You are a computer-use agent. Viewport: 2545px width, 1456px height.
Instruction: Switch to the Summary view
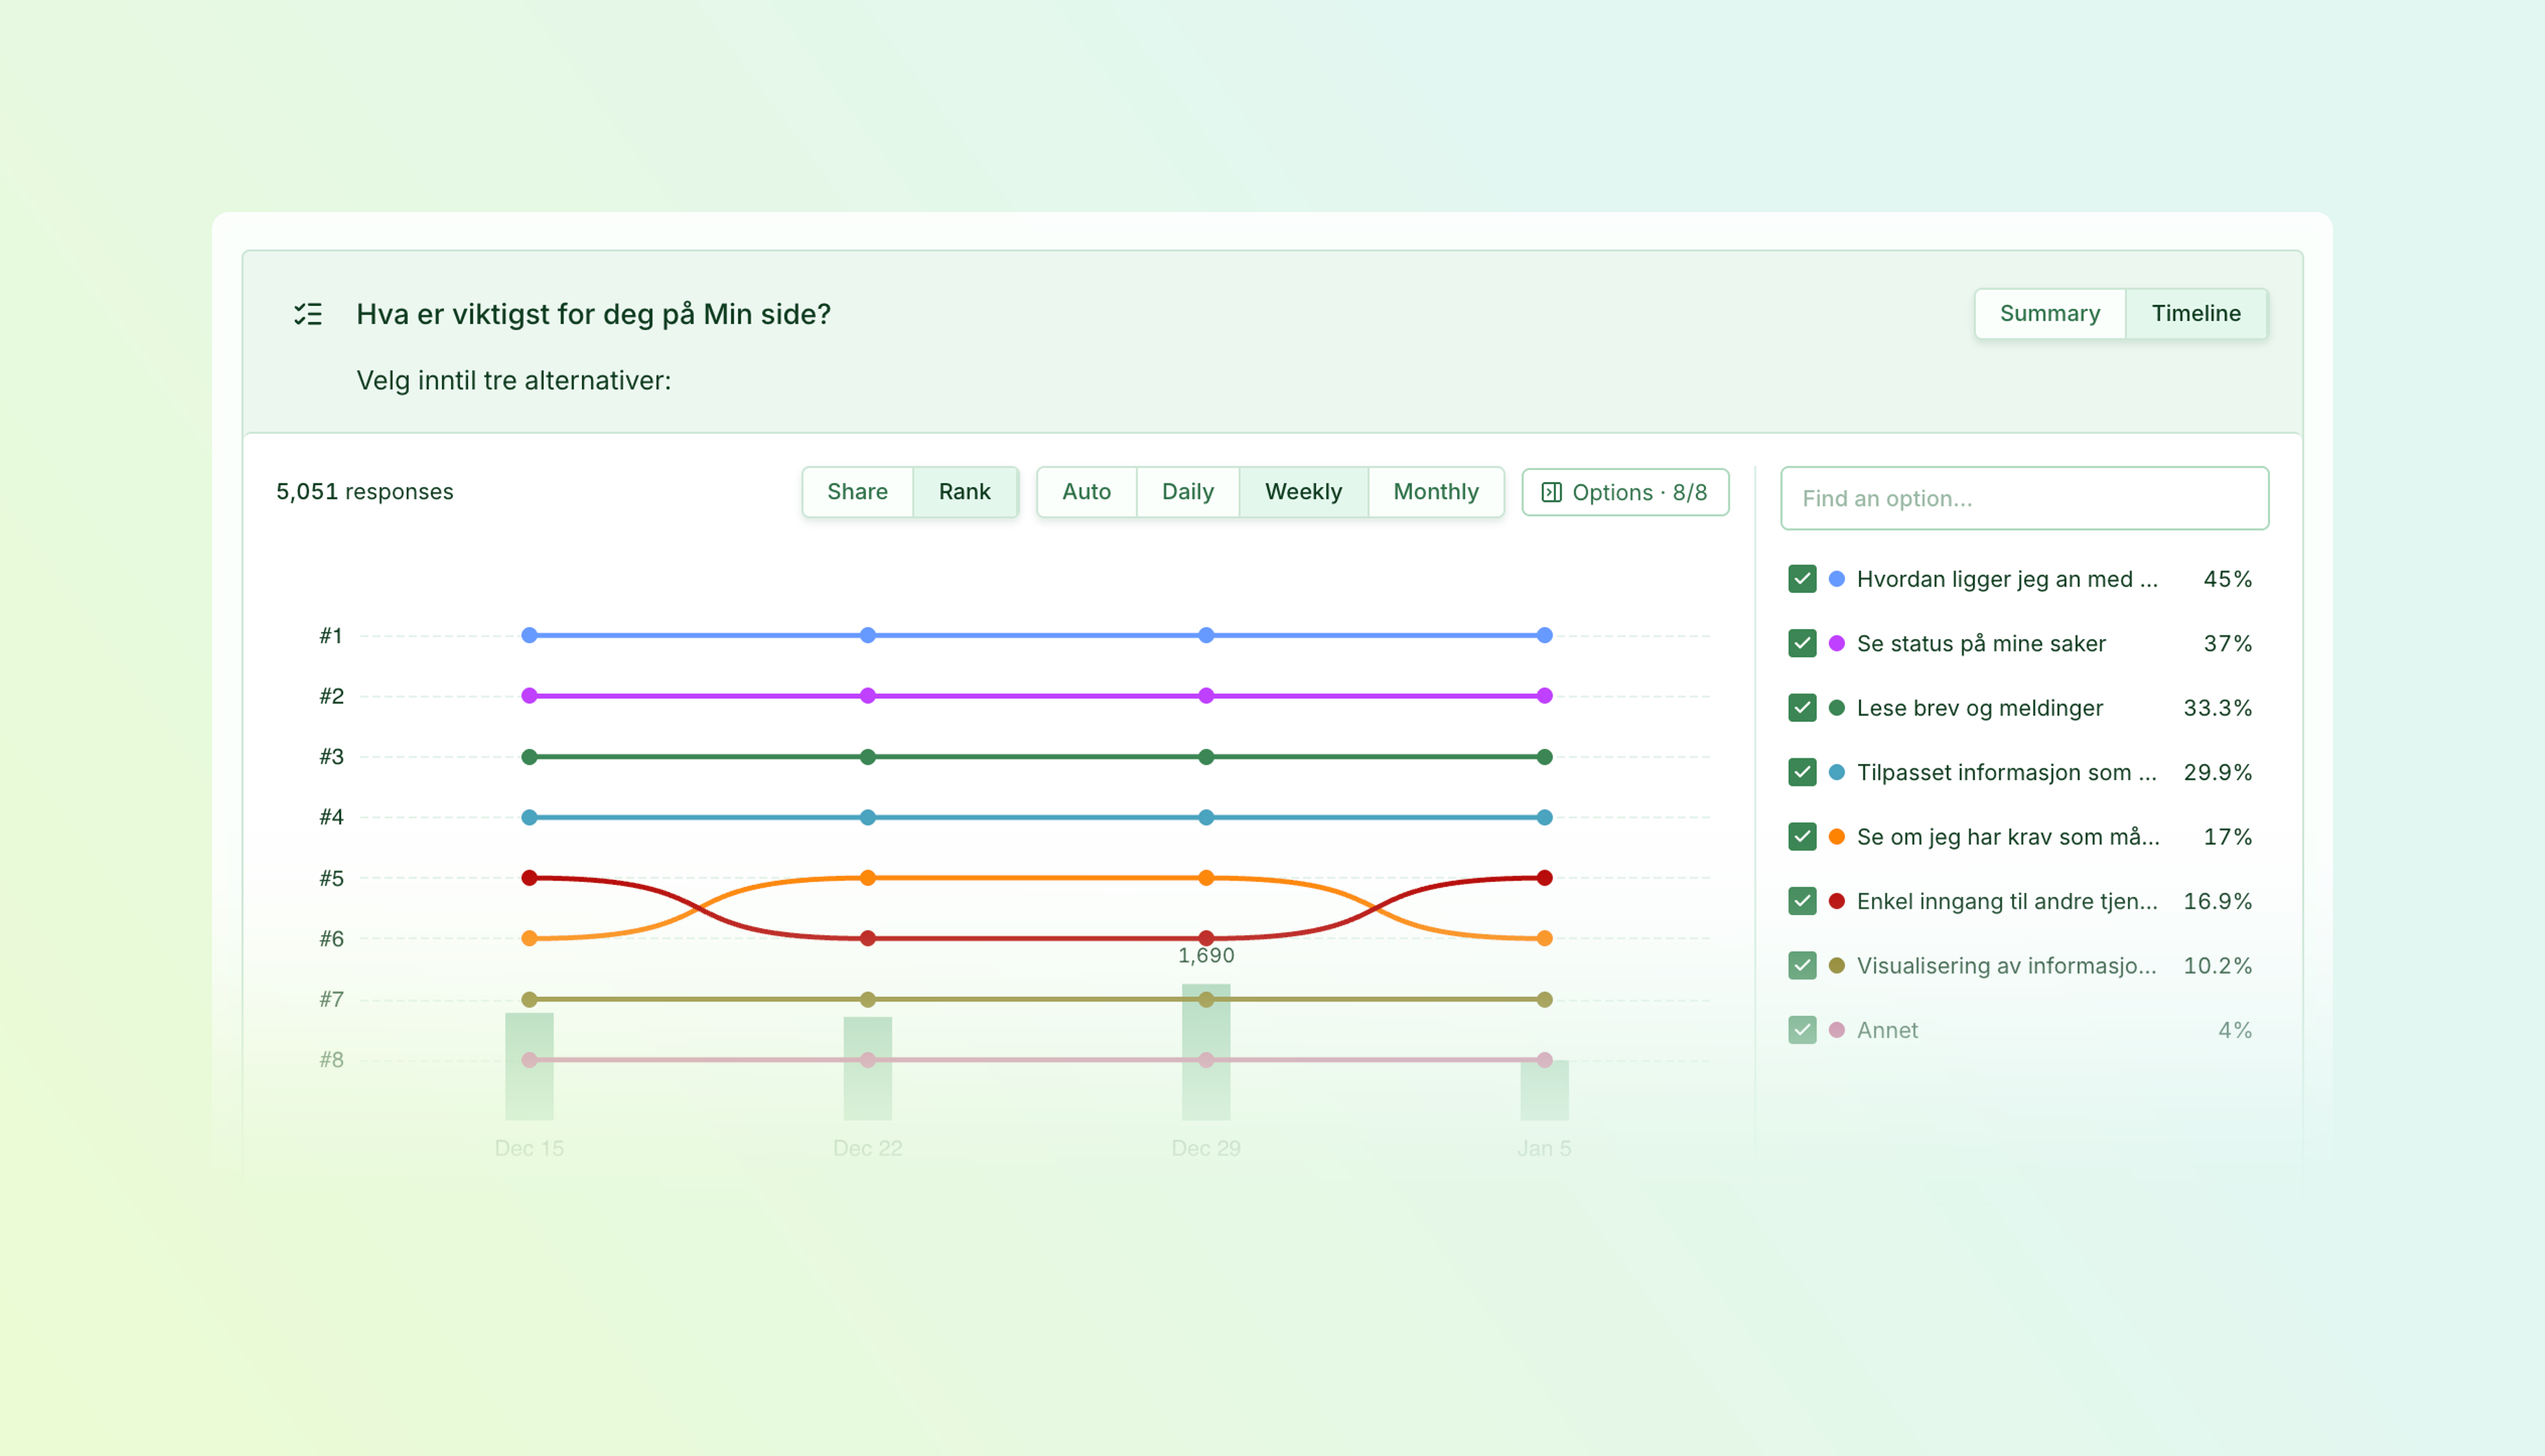[2049, 313]
